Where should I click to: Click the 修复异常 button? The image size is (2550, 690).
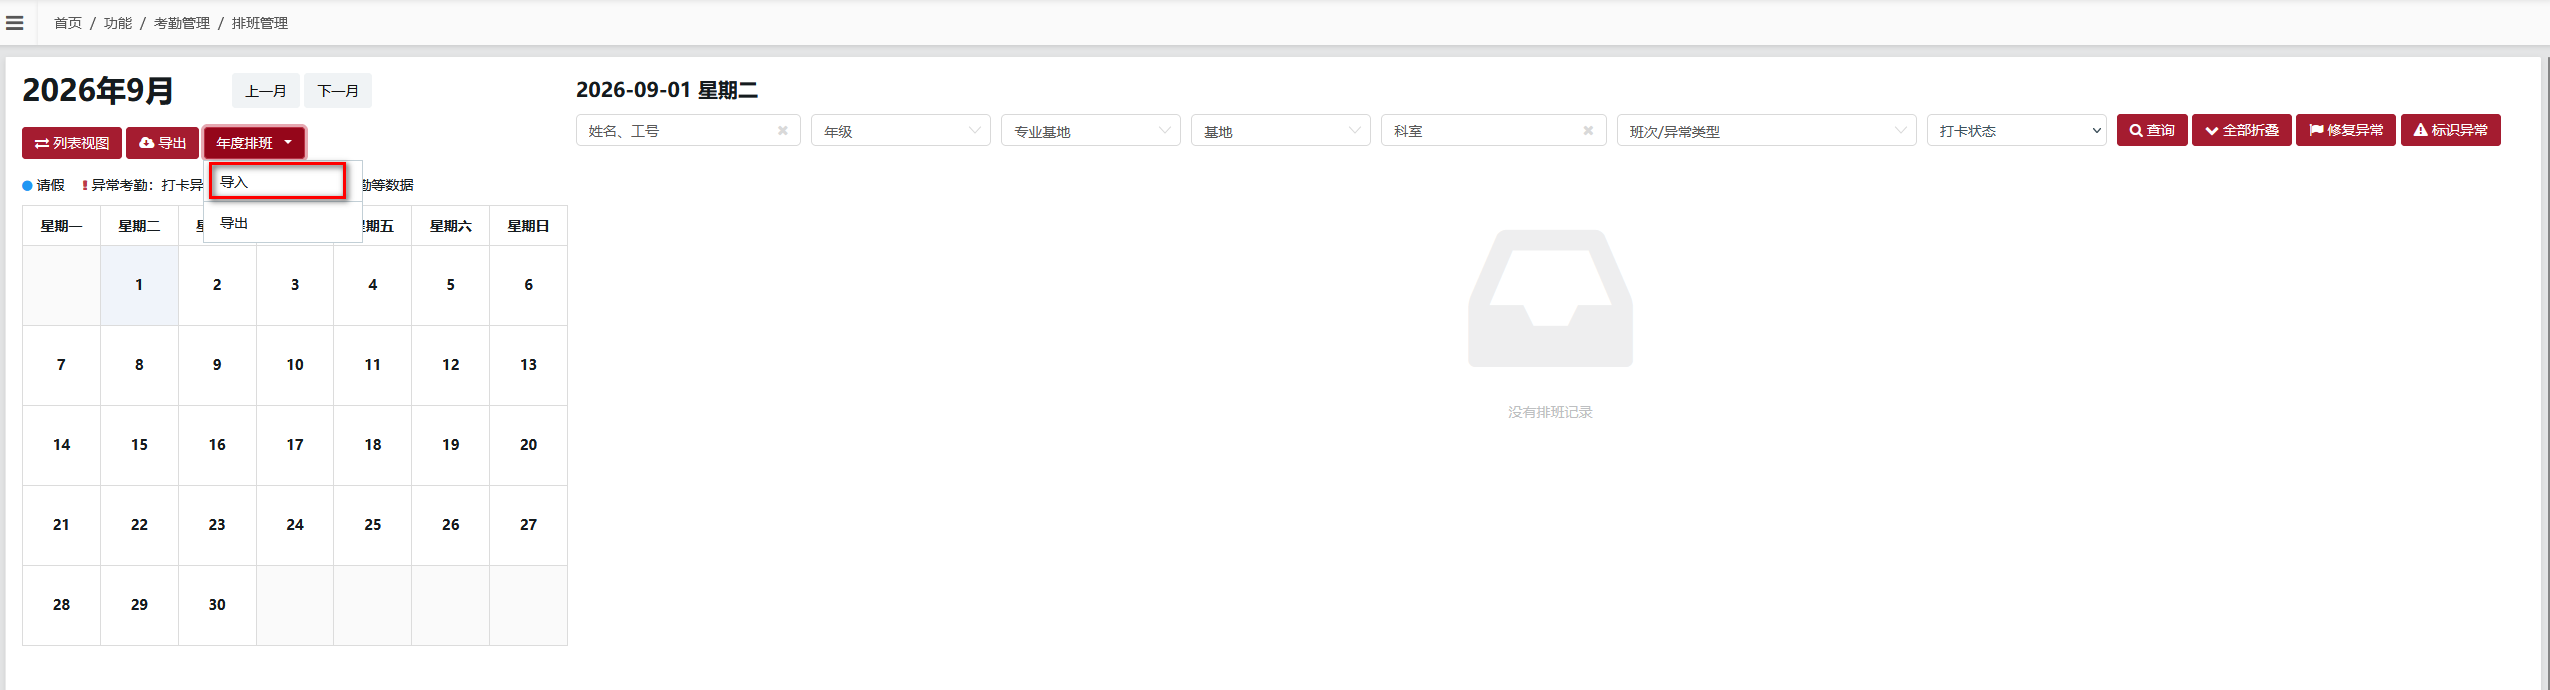coord(2346,130)
